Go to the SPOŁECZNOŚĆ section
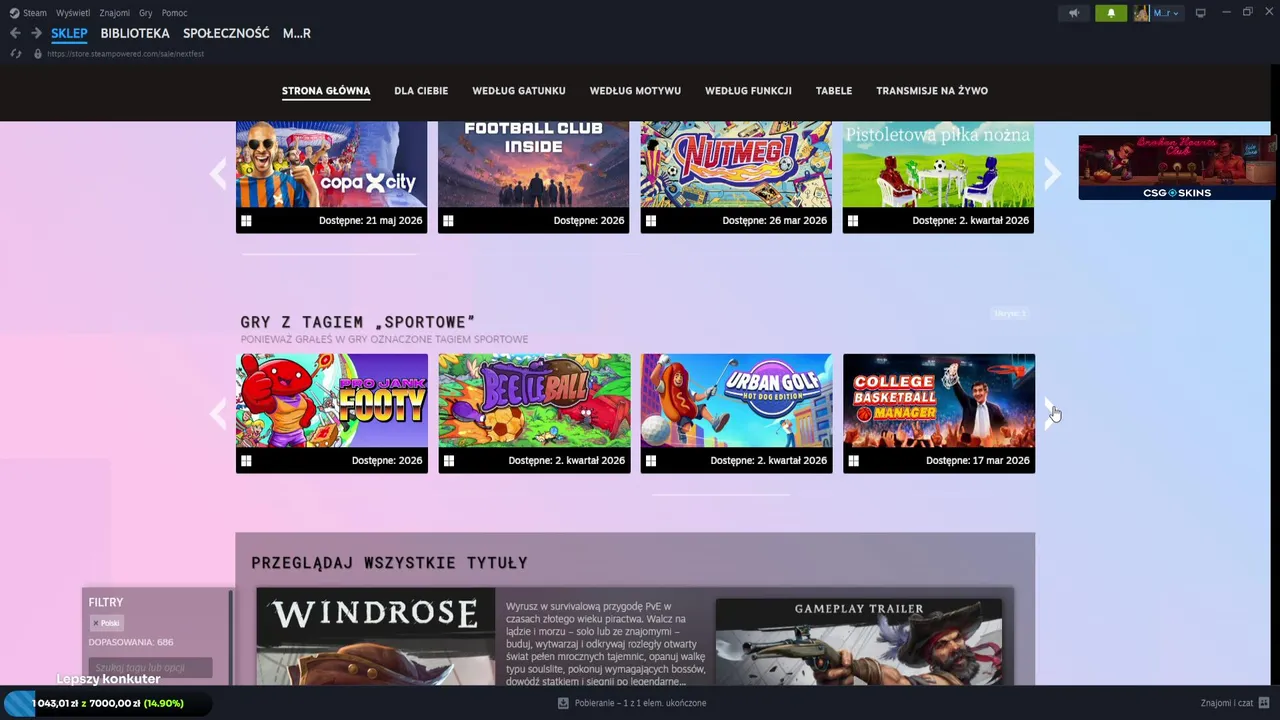The image size is (1280, 720). [x=226, y=33]
